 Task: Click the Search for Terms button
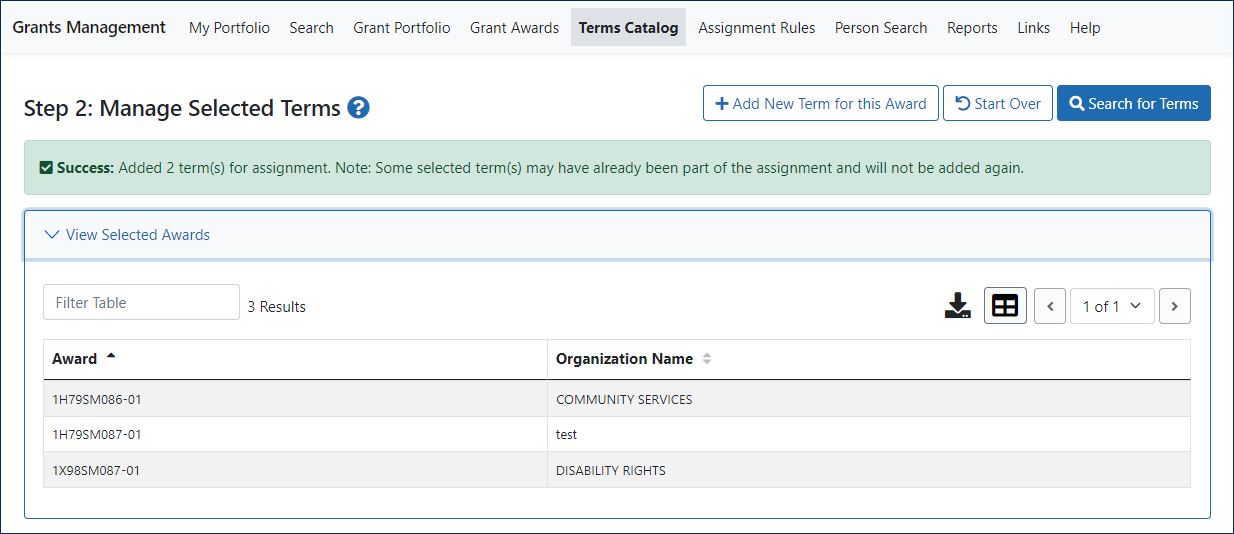click(1133, 103)
